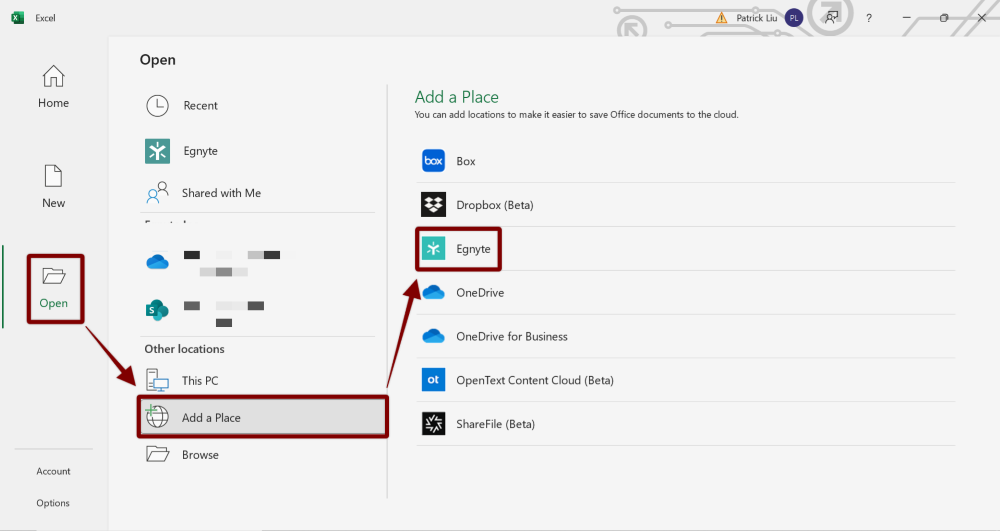This screenshot has height=531, width=1000.
Task: Show Recent files list
Action: point(258,106)
